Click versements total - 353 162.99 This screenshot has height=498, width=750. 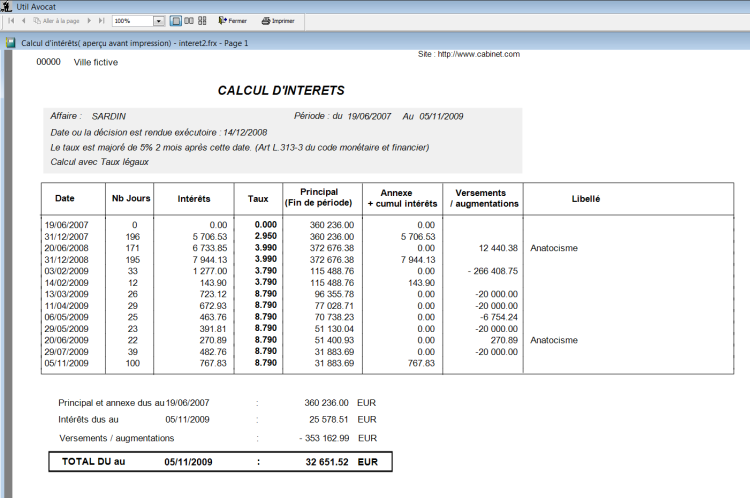click(x=324, y=438)
